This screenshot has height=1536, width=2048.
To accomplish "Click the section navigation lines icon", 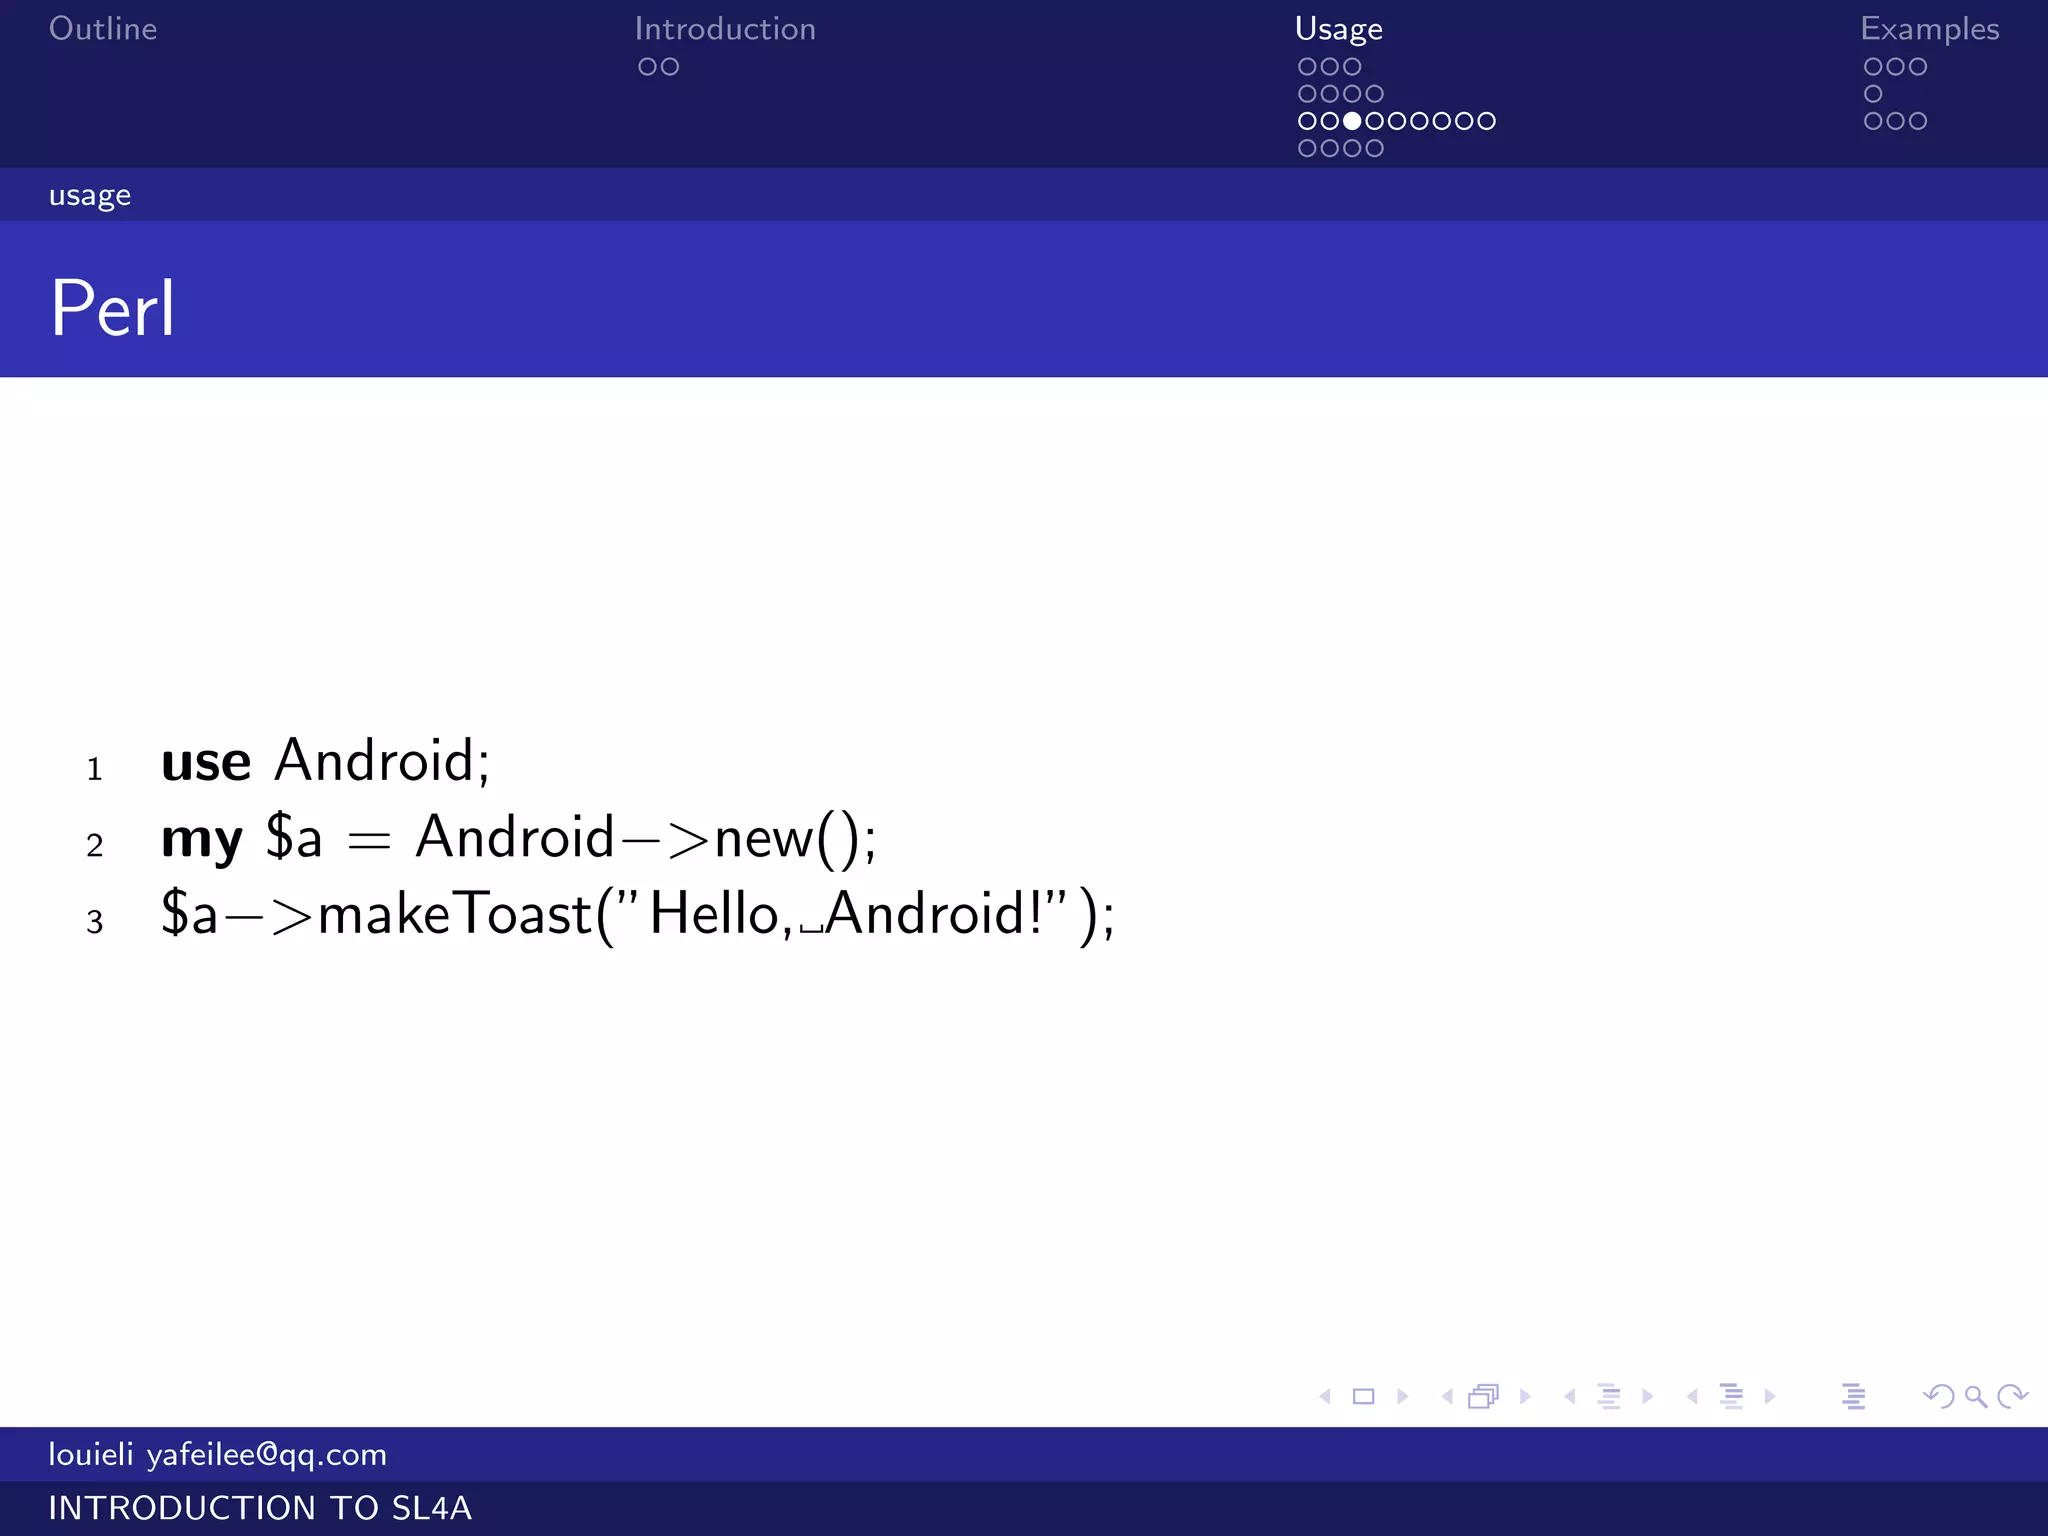I will point(1732,1396).
